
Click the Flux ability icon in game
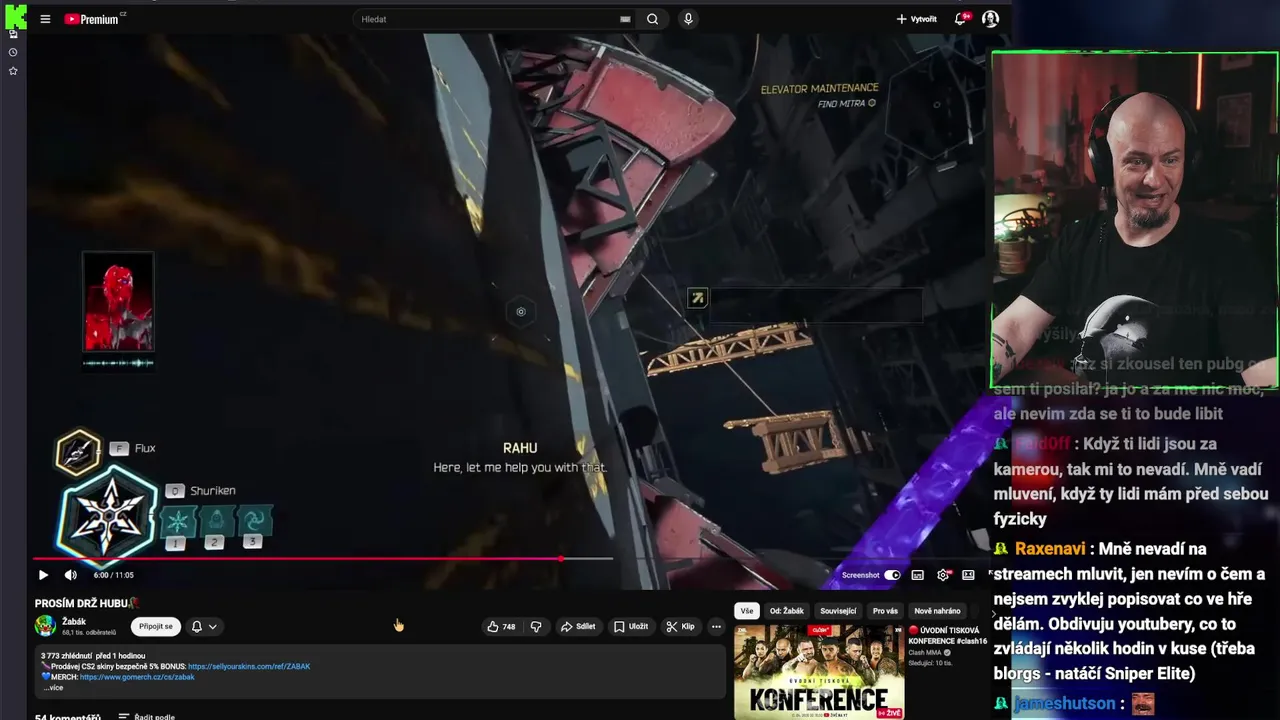tap(78, 452)
